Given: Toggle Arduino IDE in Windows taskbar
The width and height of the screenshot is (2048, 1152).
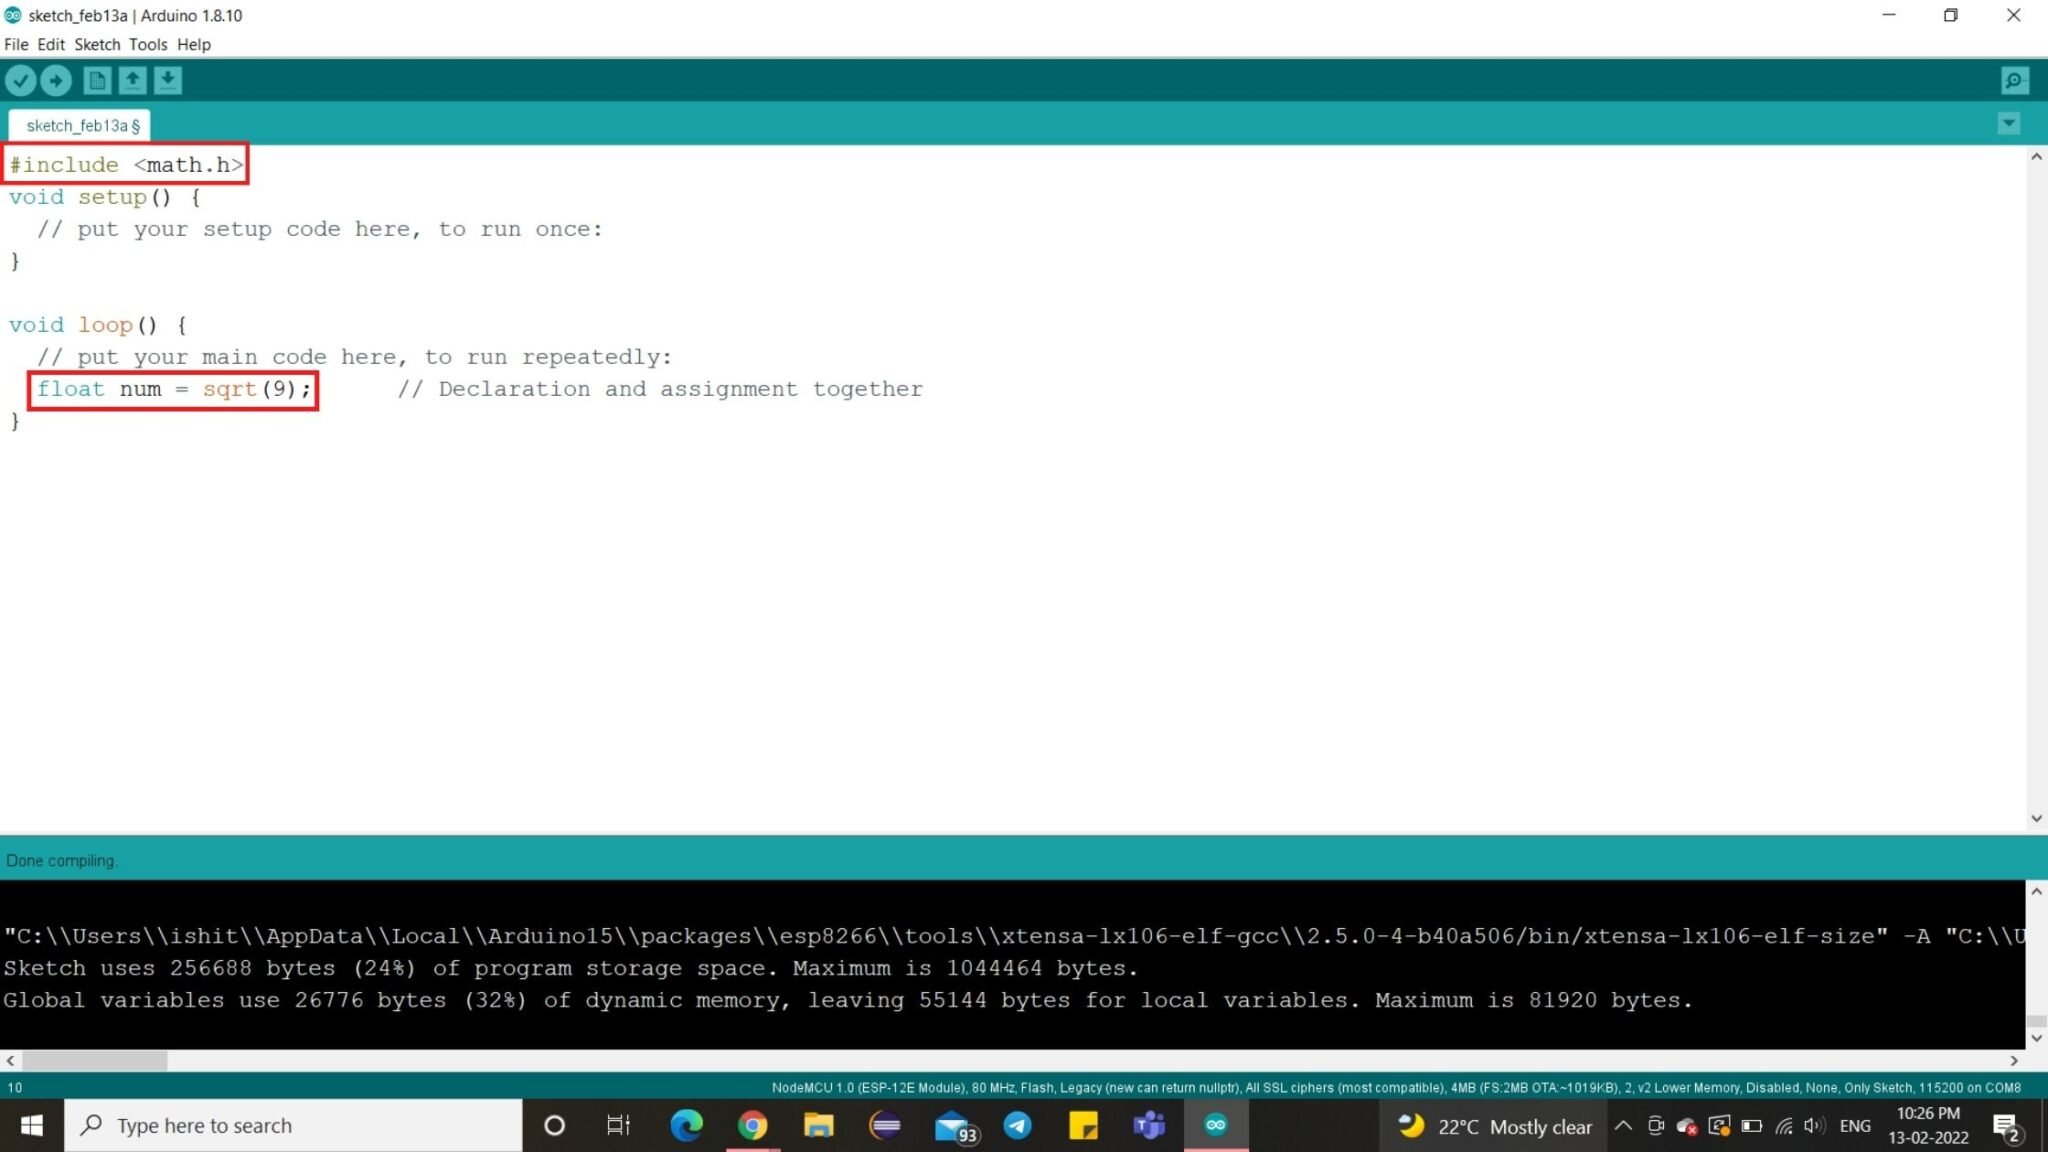Looking at the screenshot, I should tap(1215, 1124).
